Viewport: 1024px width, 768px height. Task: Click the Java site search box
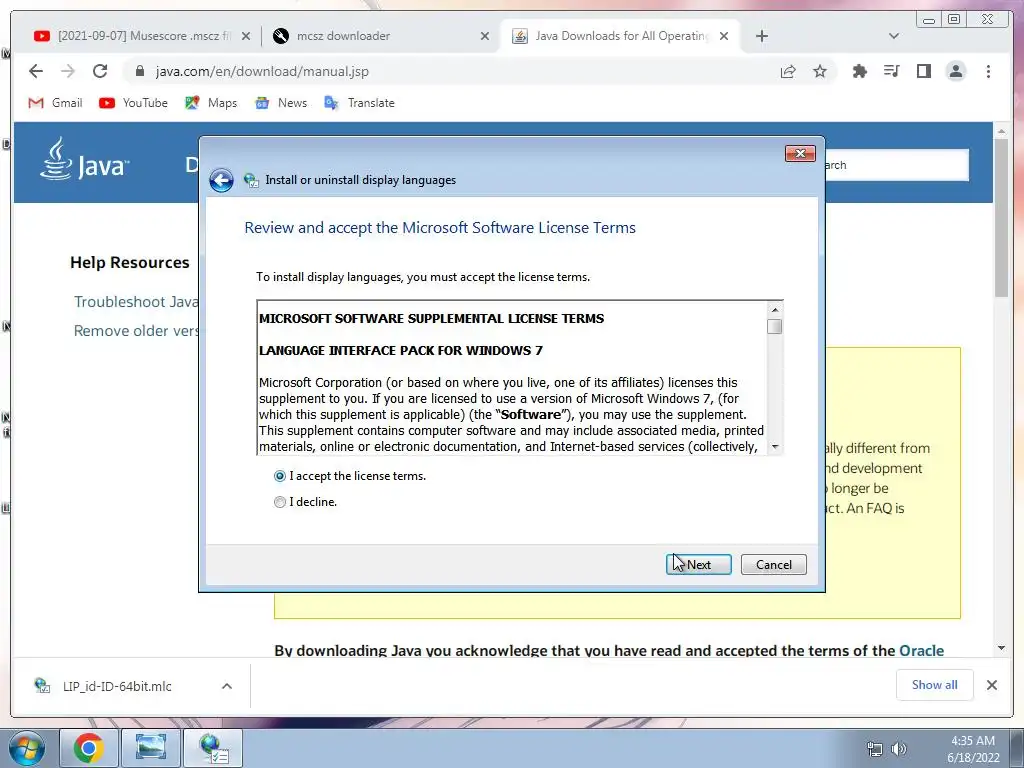point(897,165)
